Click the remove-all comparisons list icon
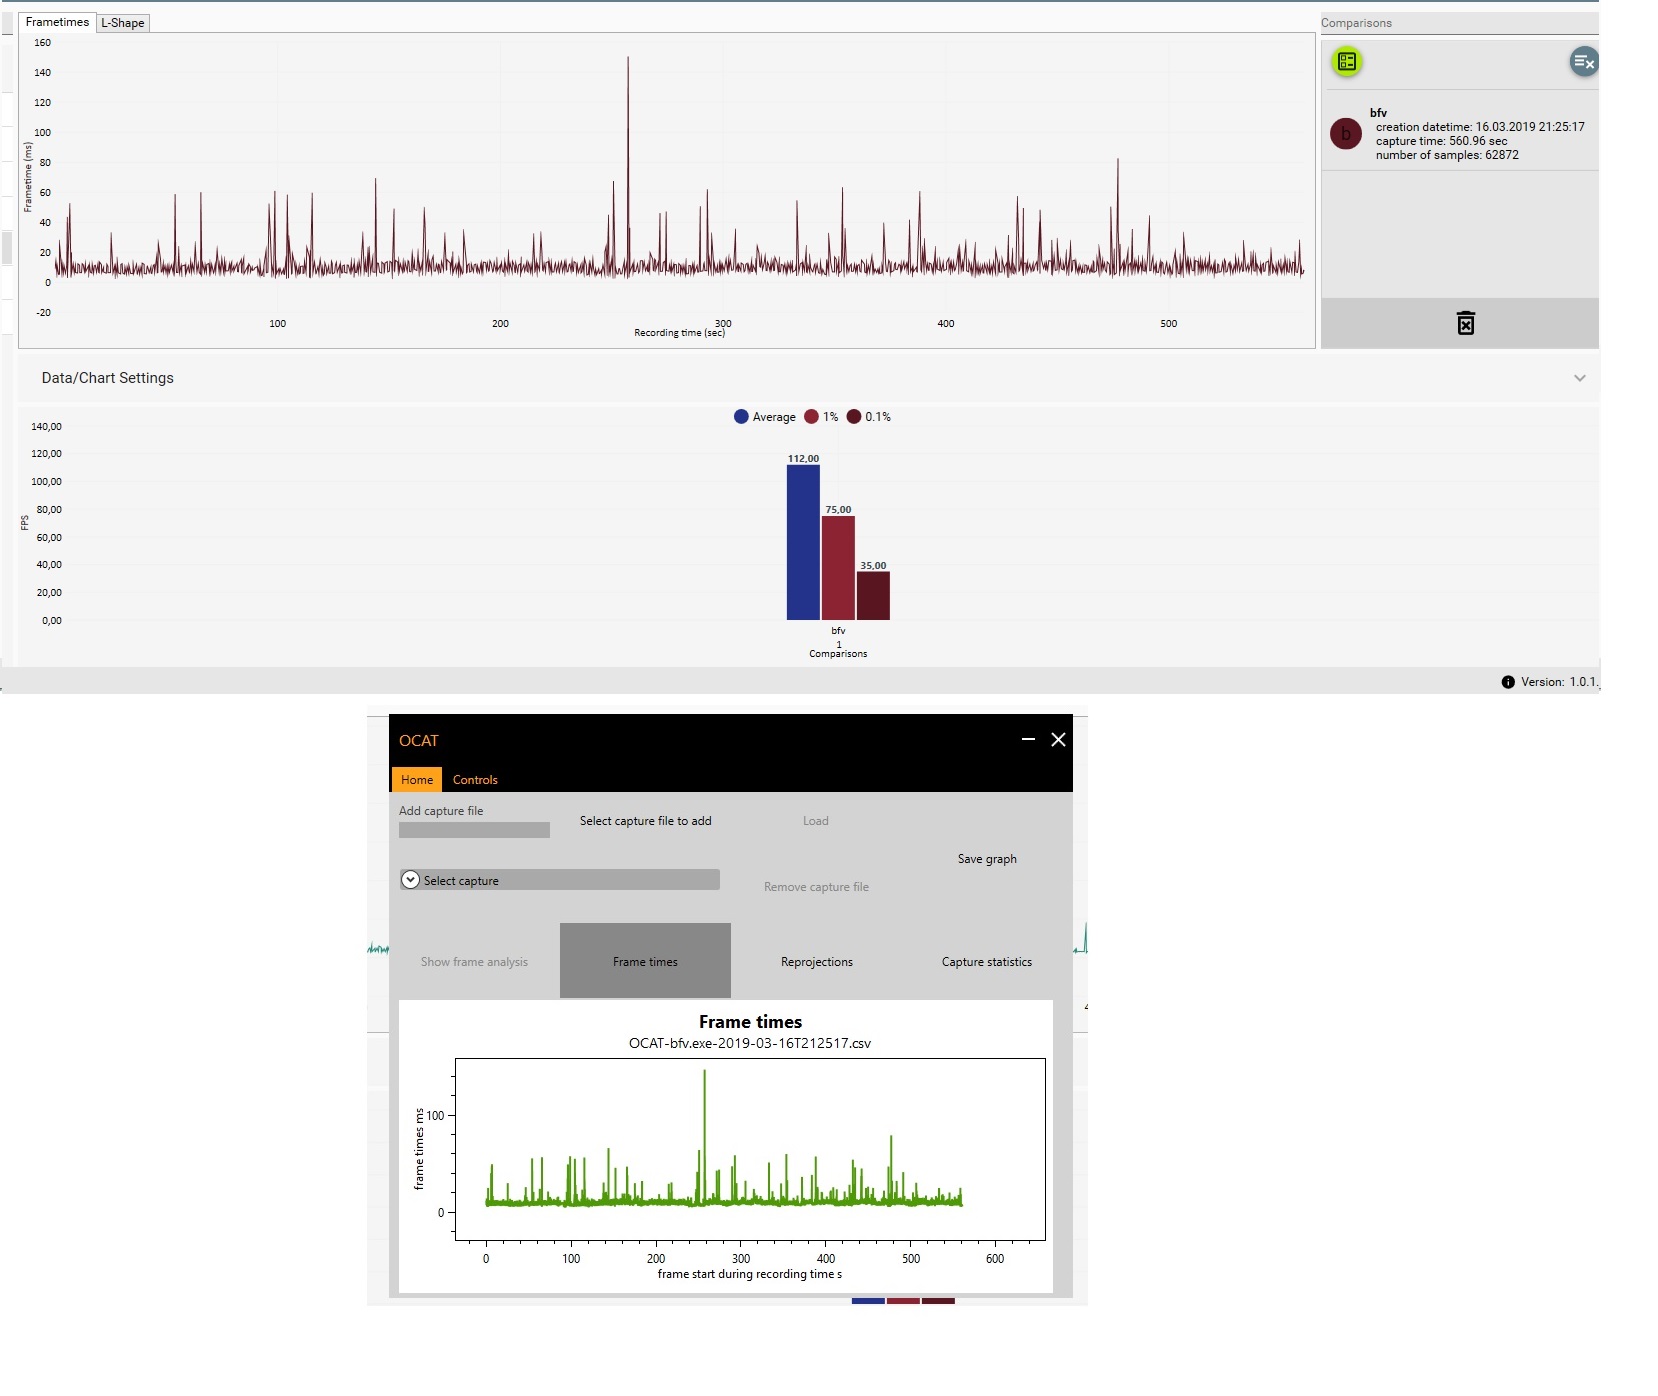 [x=1583, y=62]
